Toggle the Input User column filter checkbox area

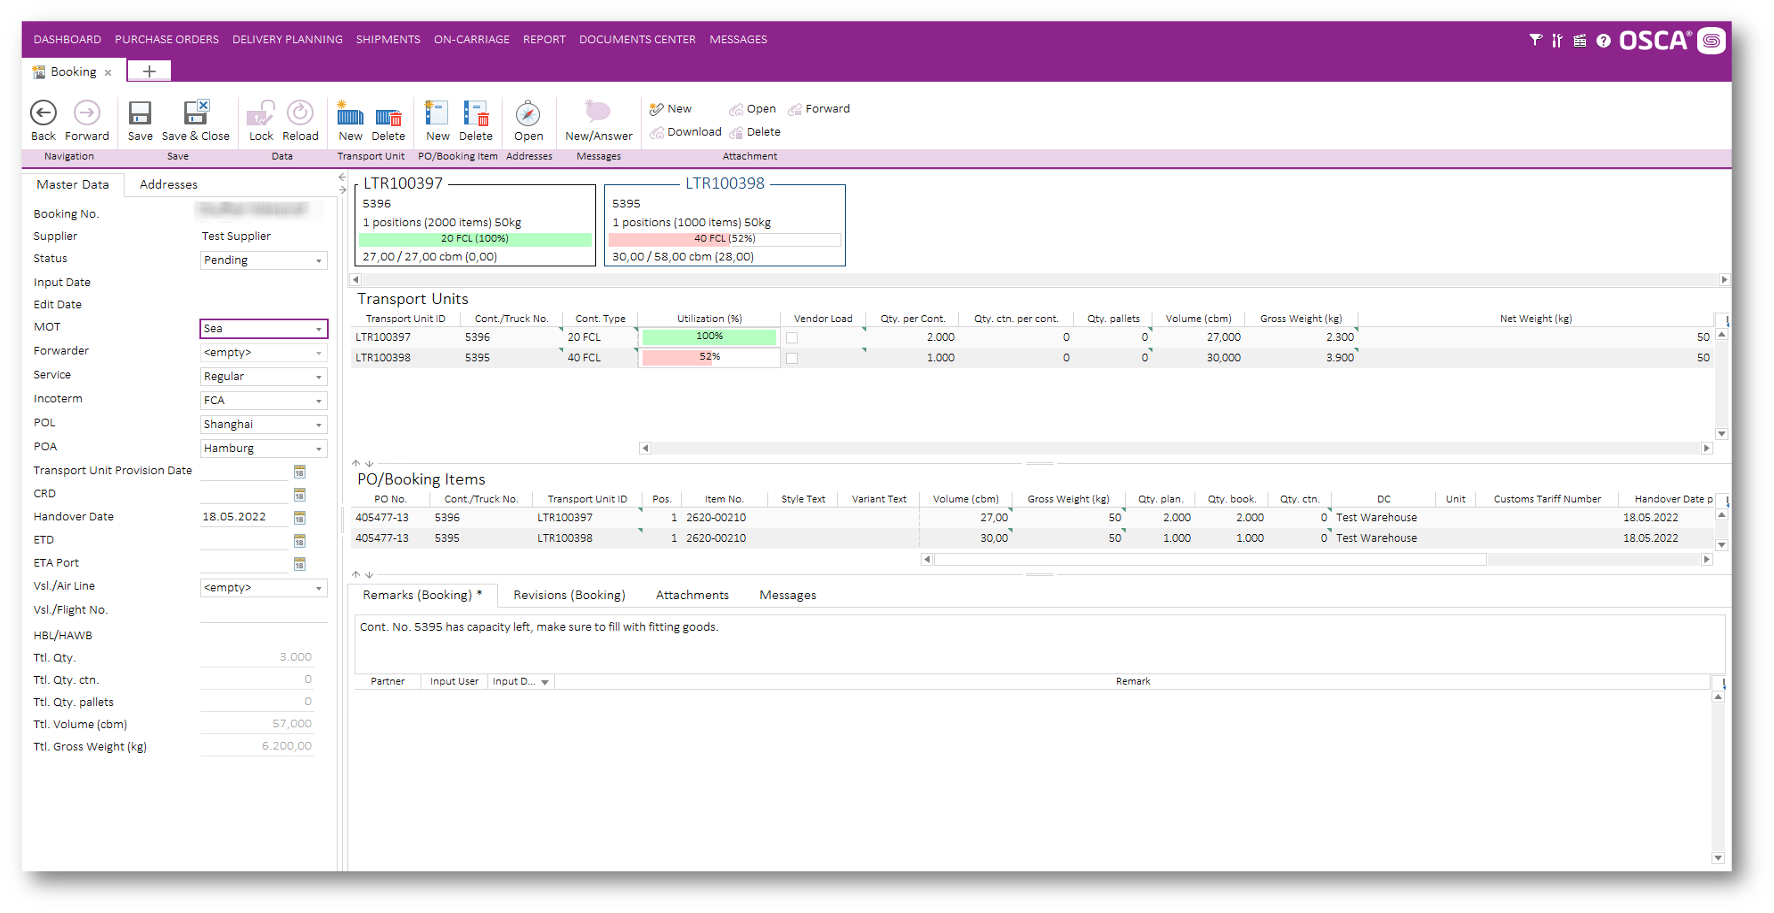tap(454, 681)
